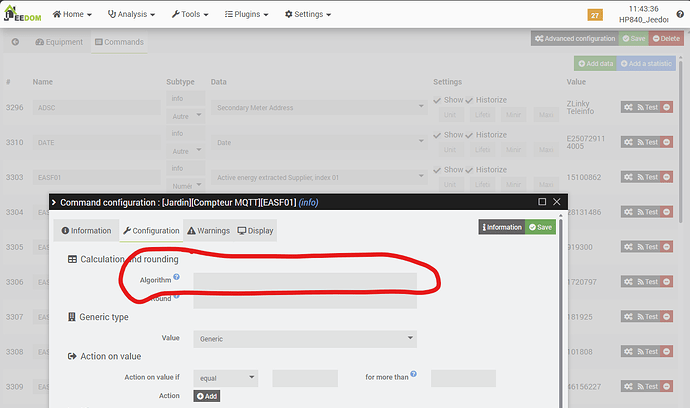Screen dimensions: 690x408
Task: Click the action value field after equal
Action: point(305,378)
